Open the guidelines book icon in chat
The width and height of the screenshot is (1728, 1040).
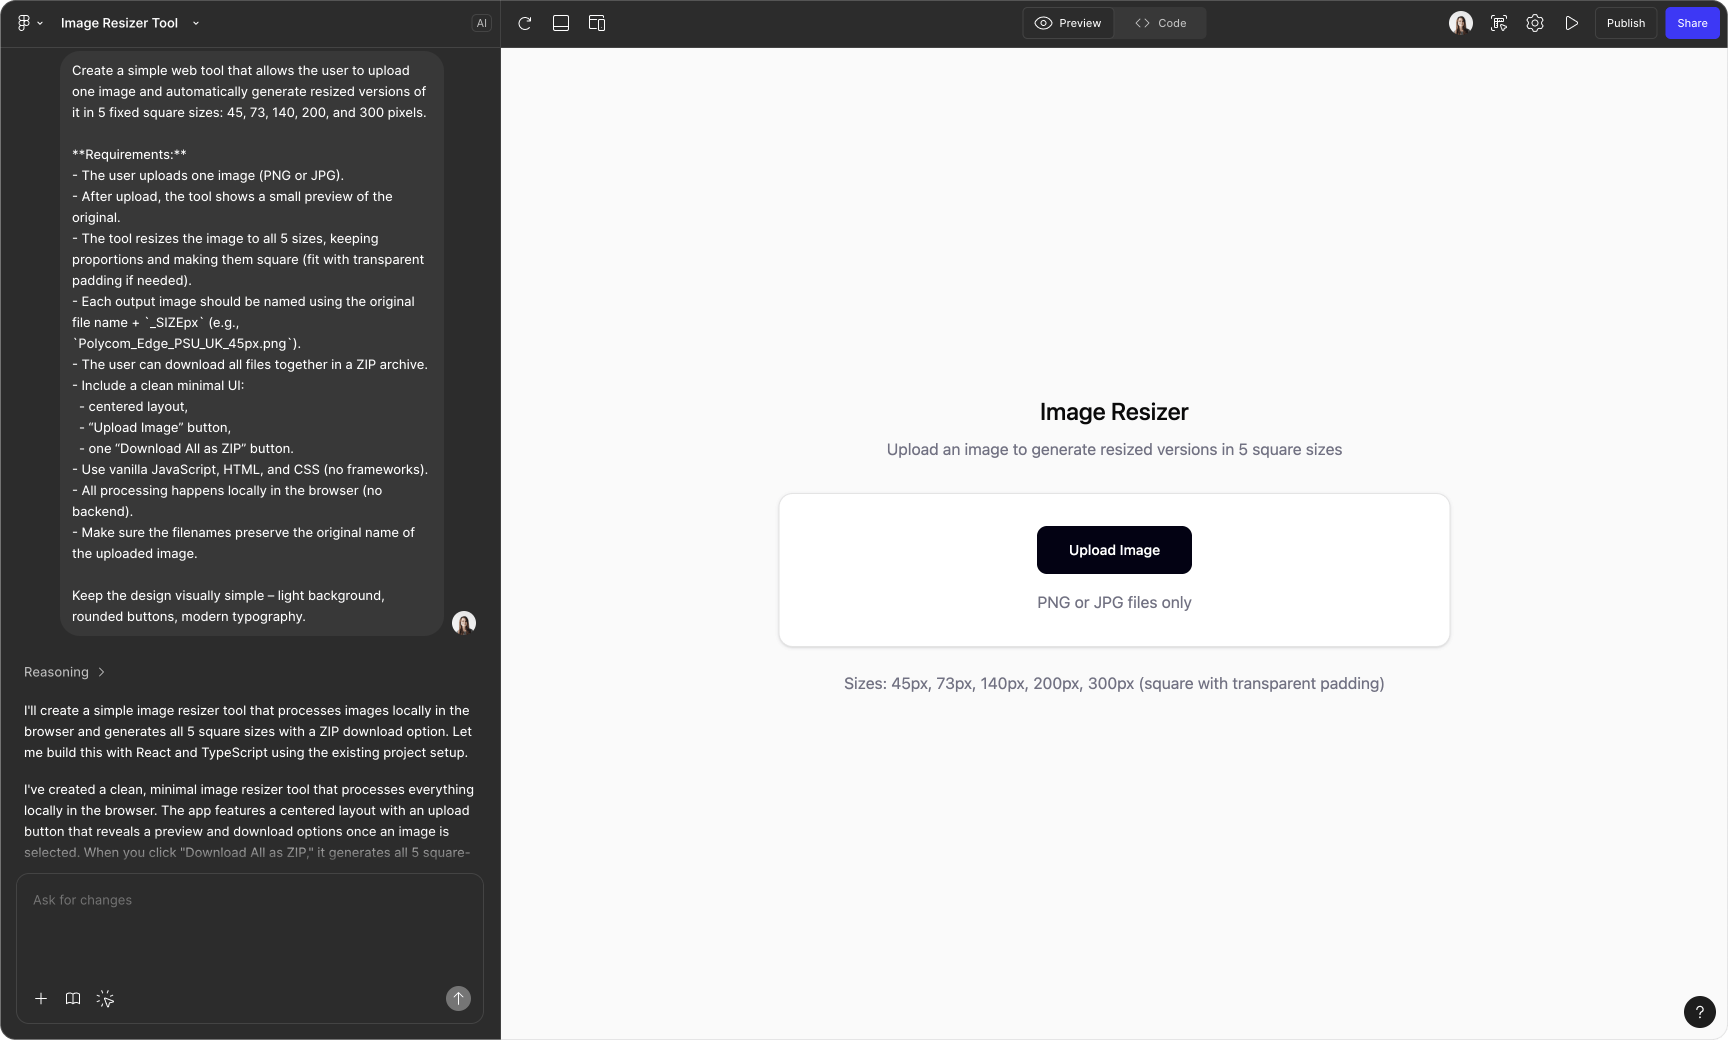72,998
